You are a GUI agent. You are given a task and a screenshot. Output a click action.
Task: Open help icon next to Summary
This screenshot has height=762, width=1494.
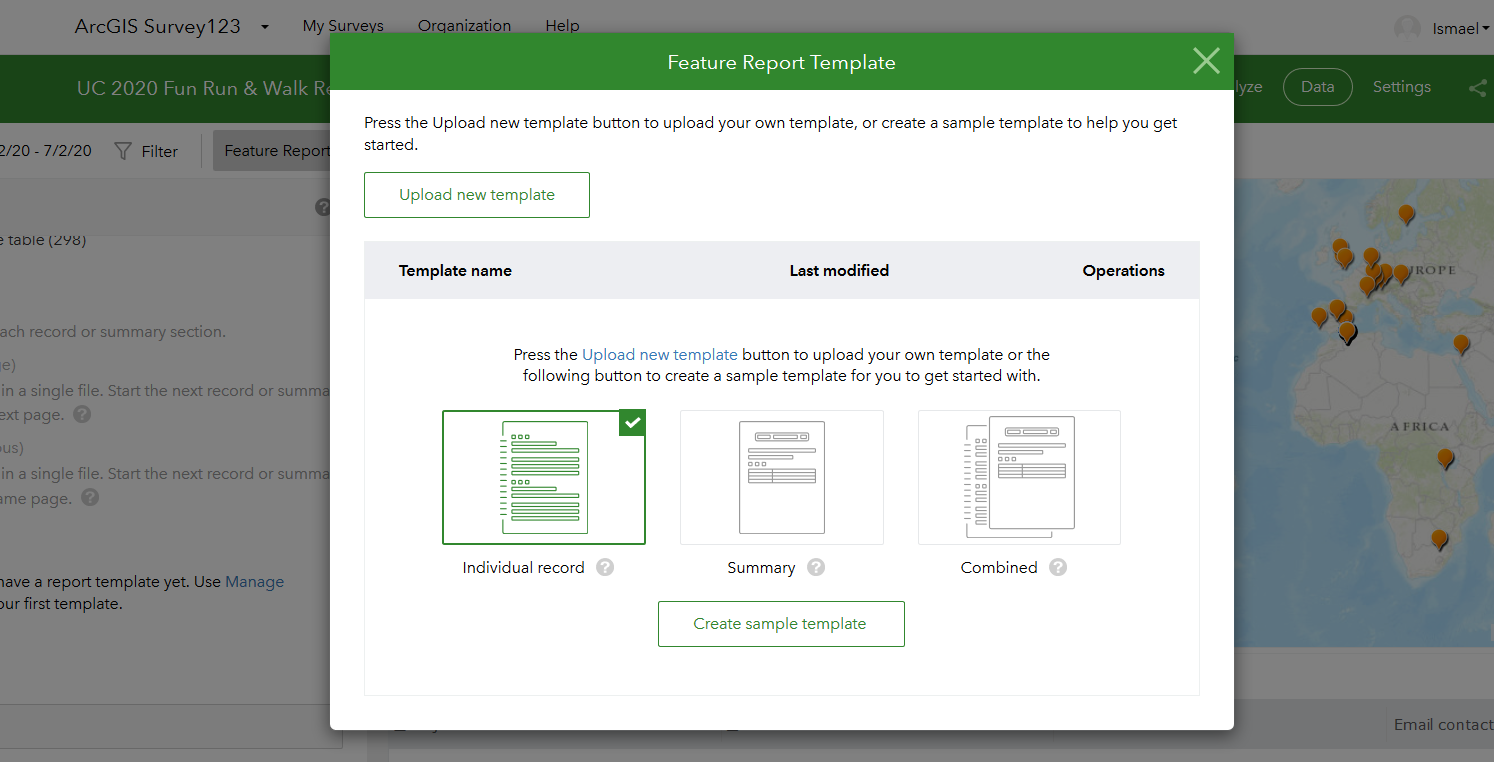[x=816, y=567]
